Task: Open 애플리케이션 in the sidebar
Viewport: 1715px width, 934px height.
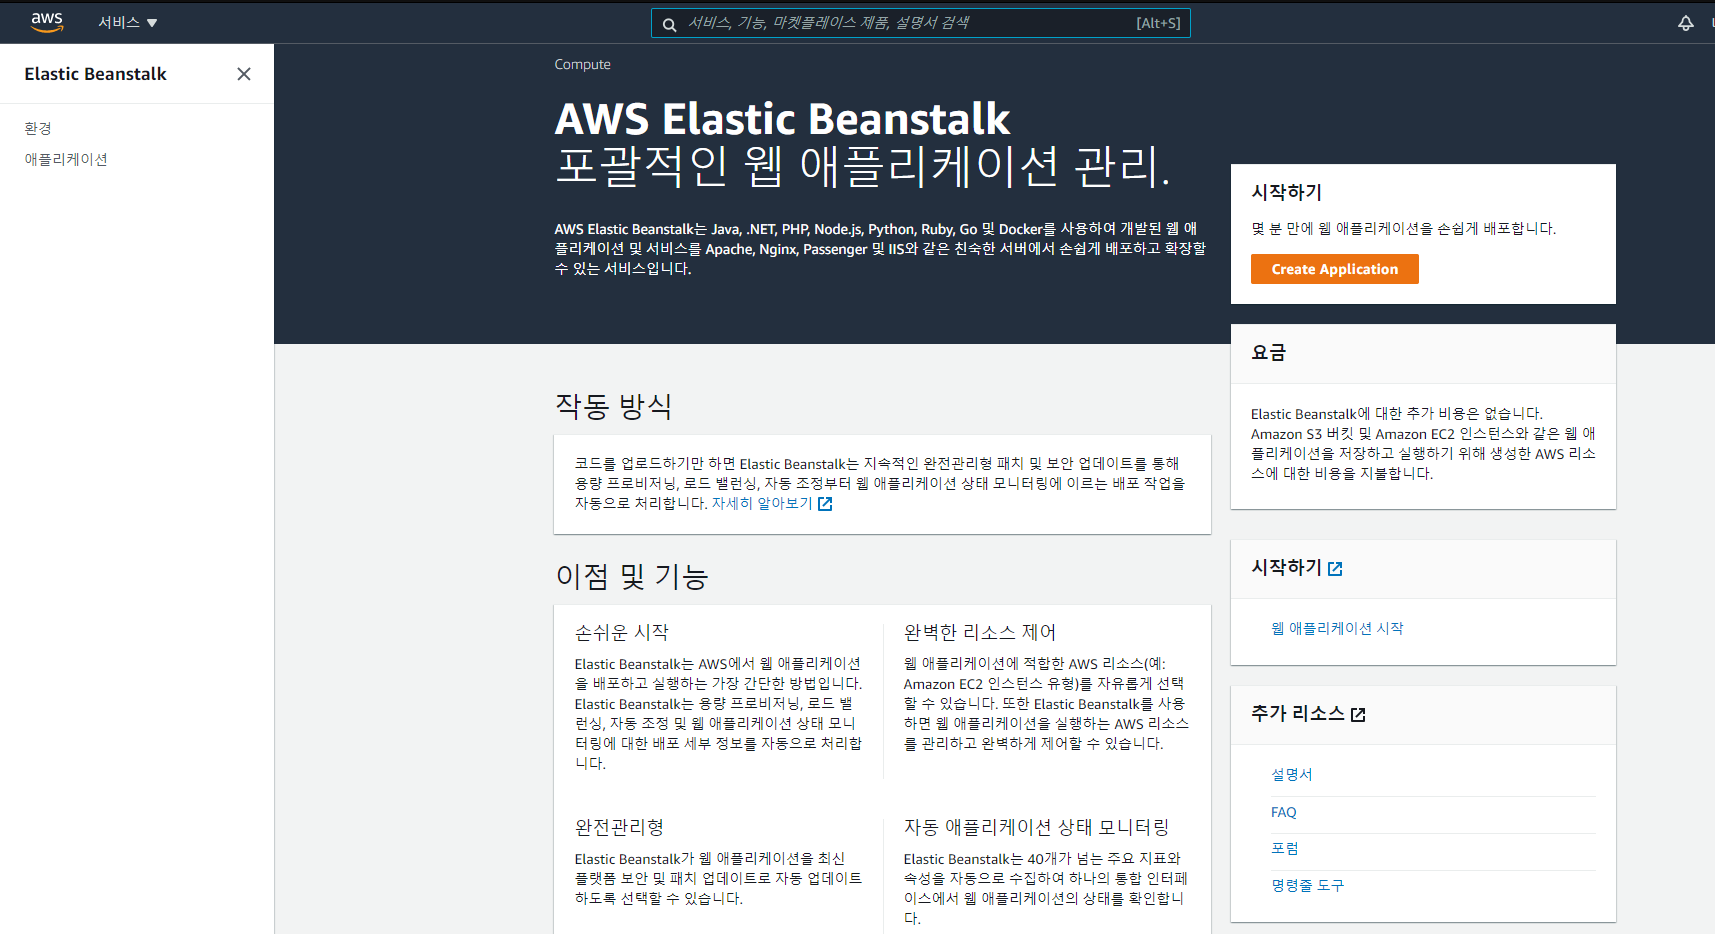Action: pyautogui.click(x=66, y=159)
